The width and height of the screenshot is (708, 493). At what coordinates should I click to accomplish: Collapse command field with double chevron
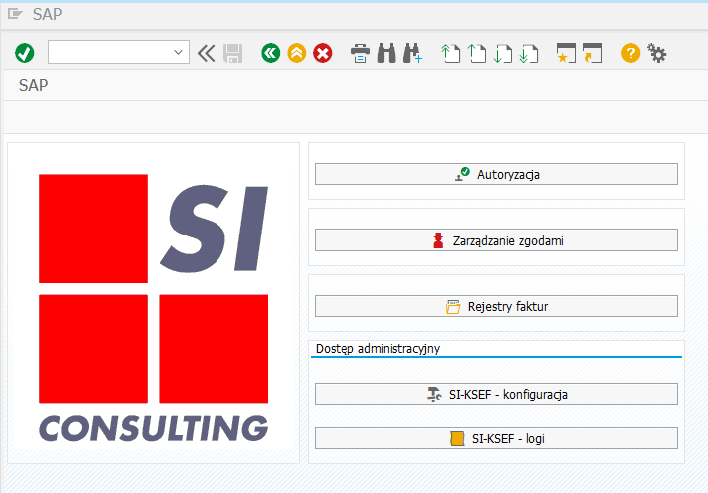(x=207, y=53)
